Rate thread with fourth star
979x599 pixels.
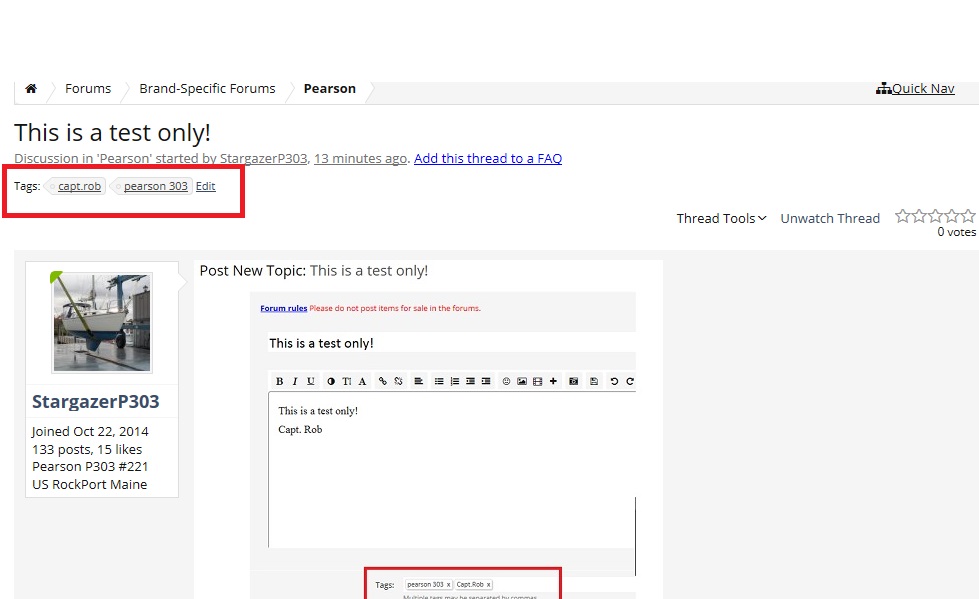[x=952, y=216]
